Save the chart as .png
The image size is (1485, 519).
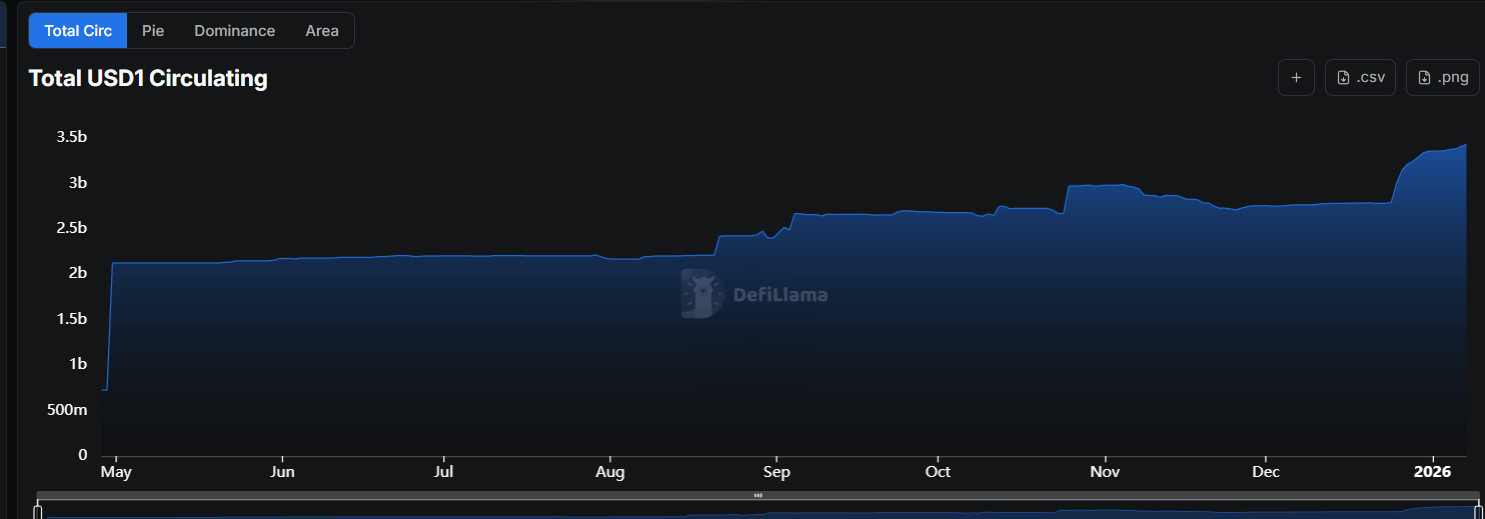[1442, 77]
